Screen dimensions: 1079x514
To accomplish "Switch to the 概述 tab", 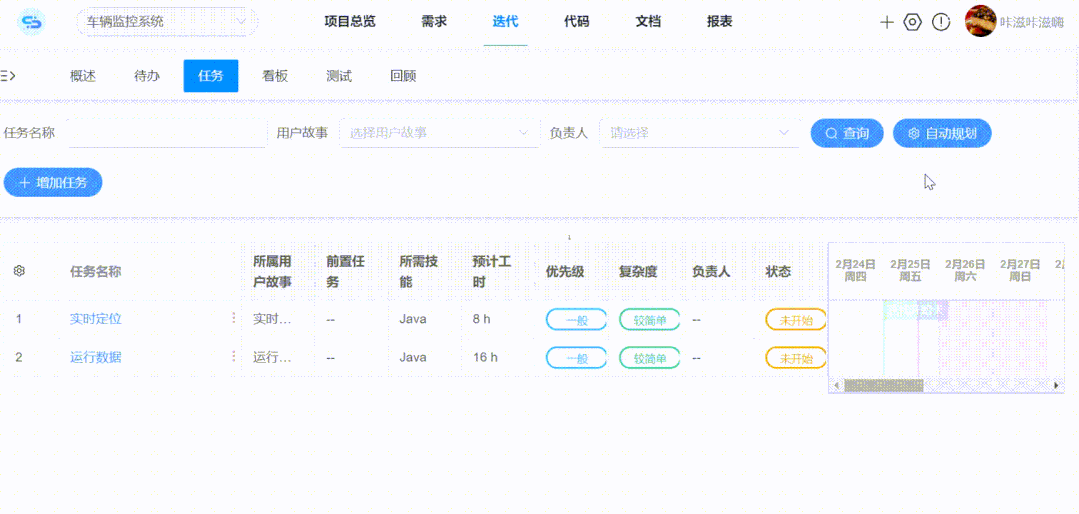I will point(83,76).
